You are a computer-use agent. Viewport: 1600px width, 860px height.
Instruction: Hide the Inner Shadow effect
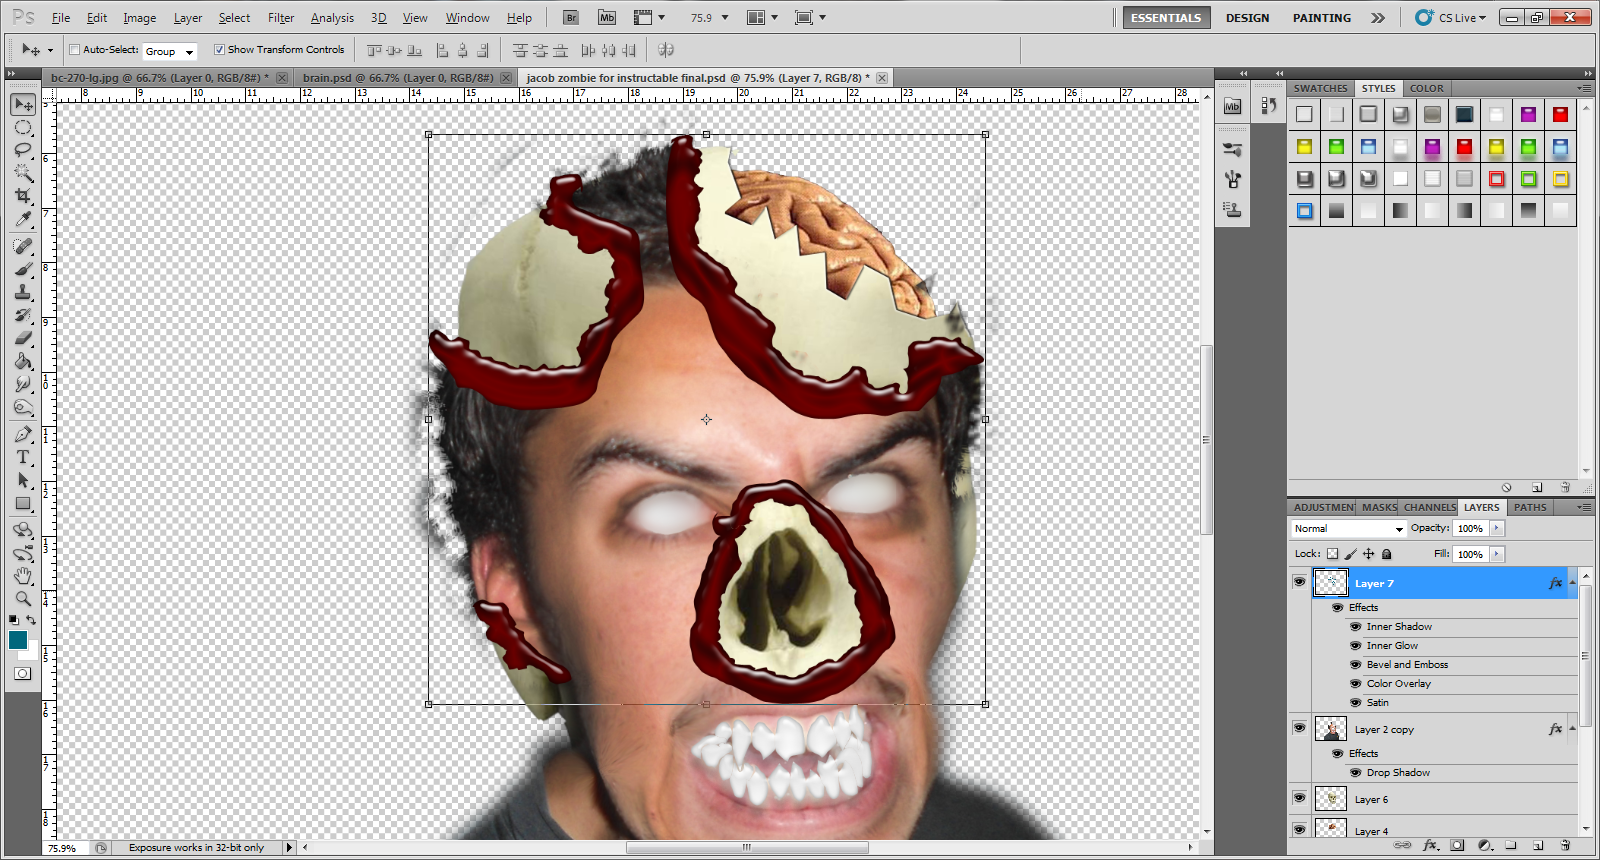pyautogui.click(x=1356, y=627)
